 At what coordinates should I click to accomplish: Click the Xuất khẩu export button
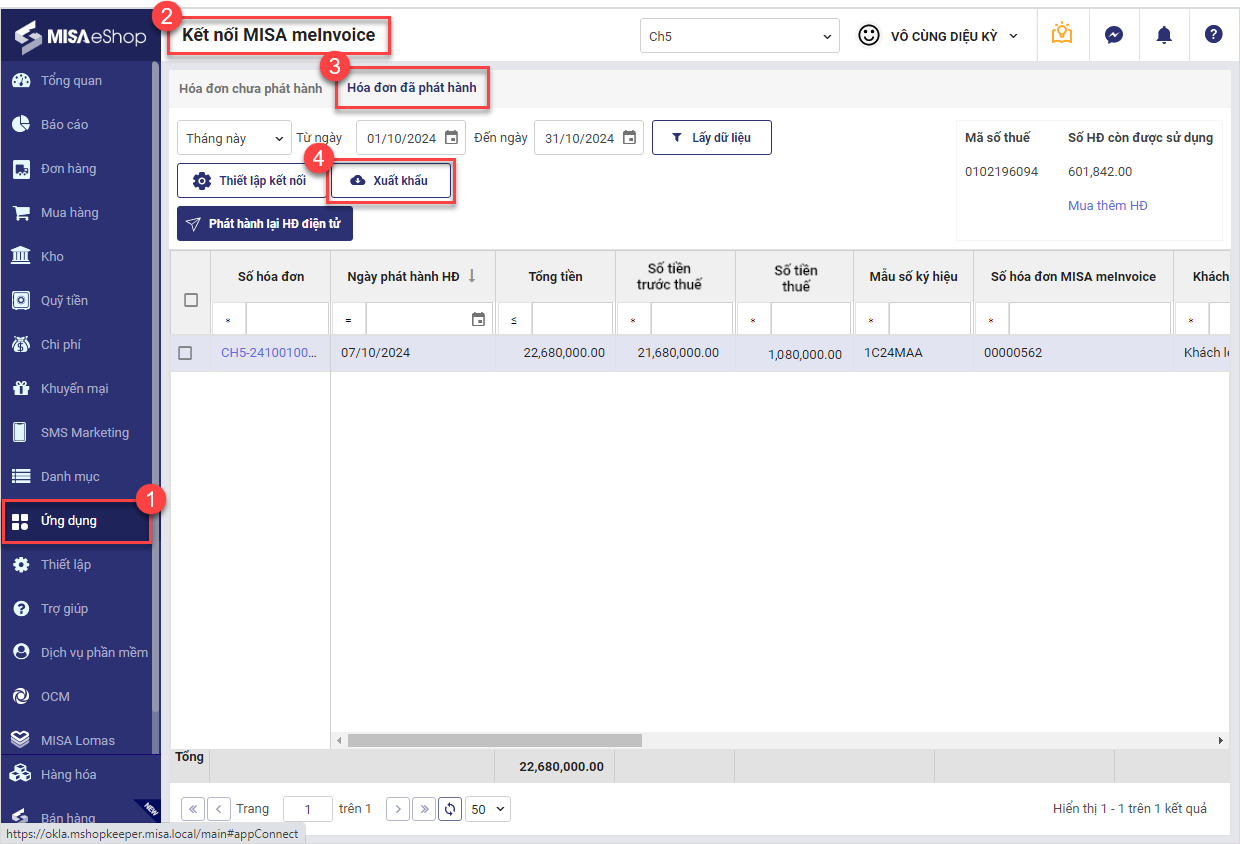coord(390,181)
